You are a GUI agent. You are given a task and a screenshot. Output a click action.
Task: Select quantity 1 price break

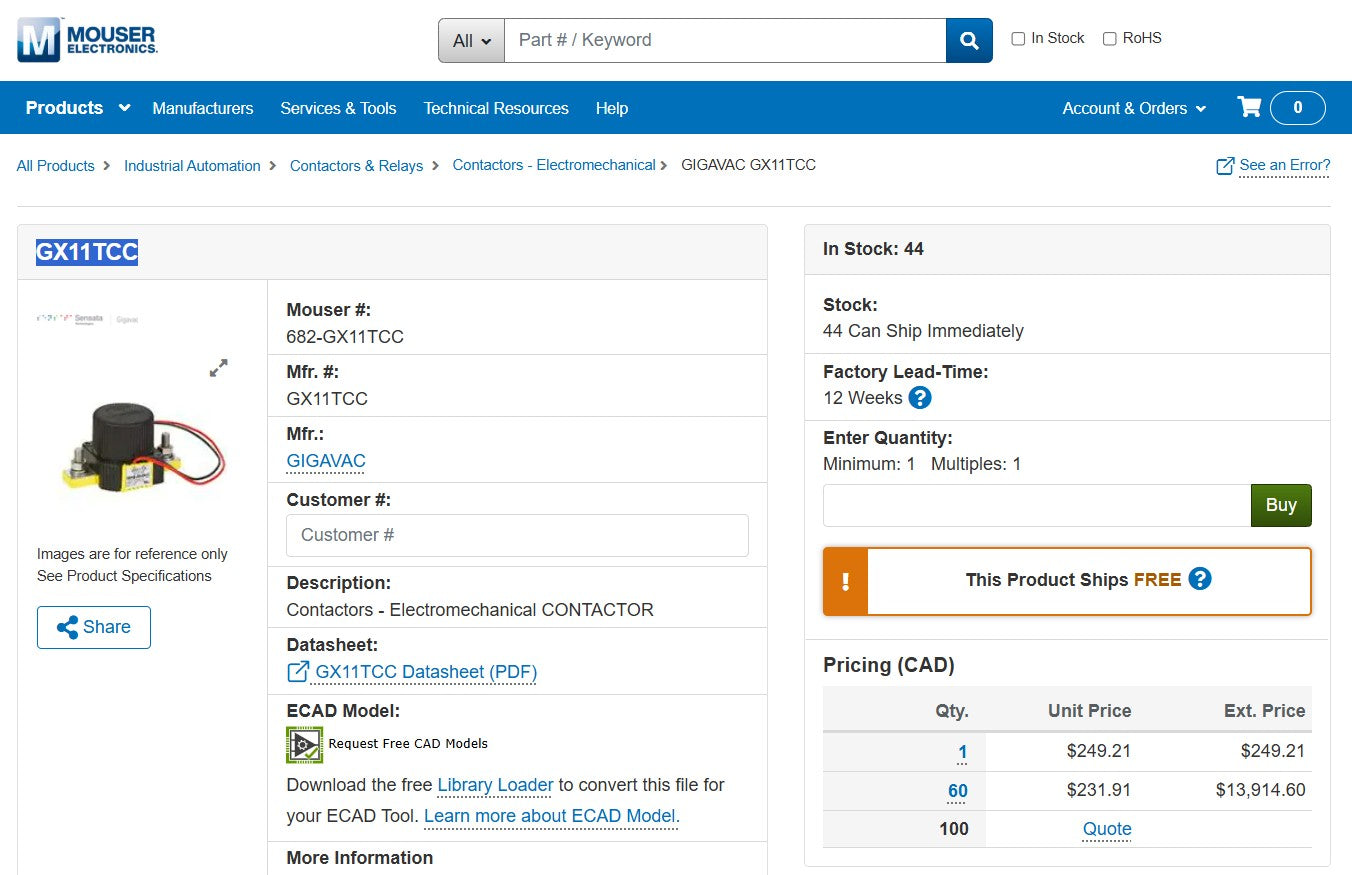click(x=963, y=752)
